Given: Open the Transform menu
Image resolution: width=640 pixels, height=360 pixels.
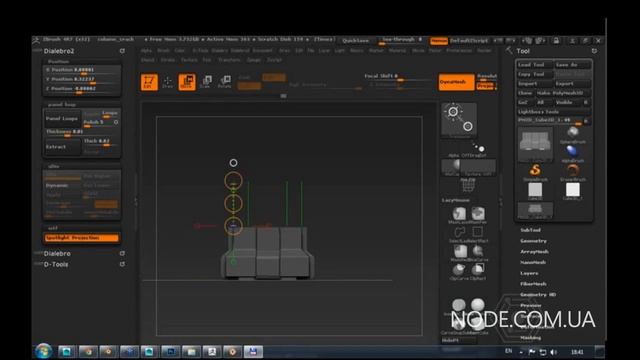Looking at the screenshot, I should pos(229,60).
